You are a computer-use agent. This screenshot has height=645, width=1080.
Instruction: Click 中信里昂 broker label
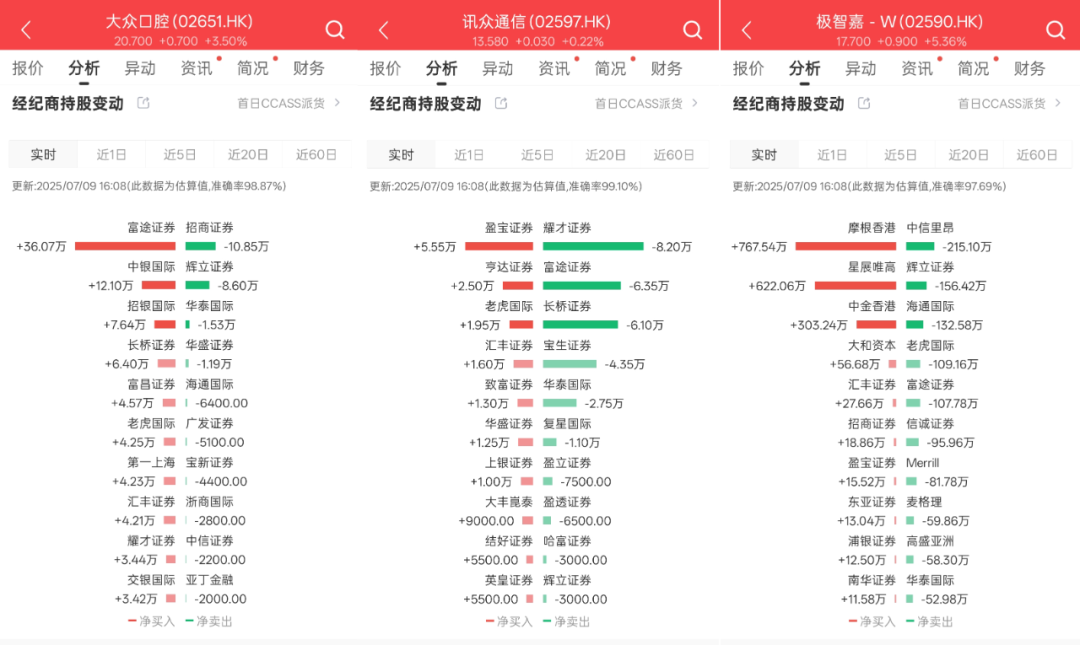pos(930,227)
